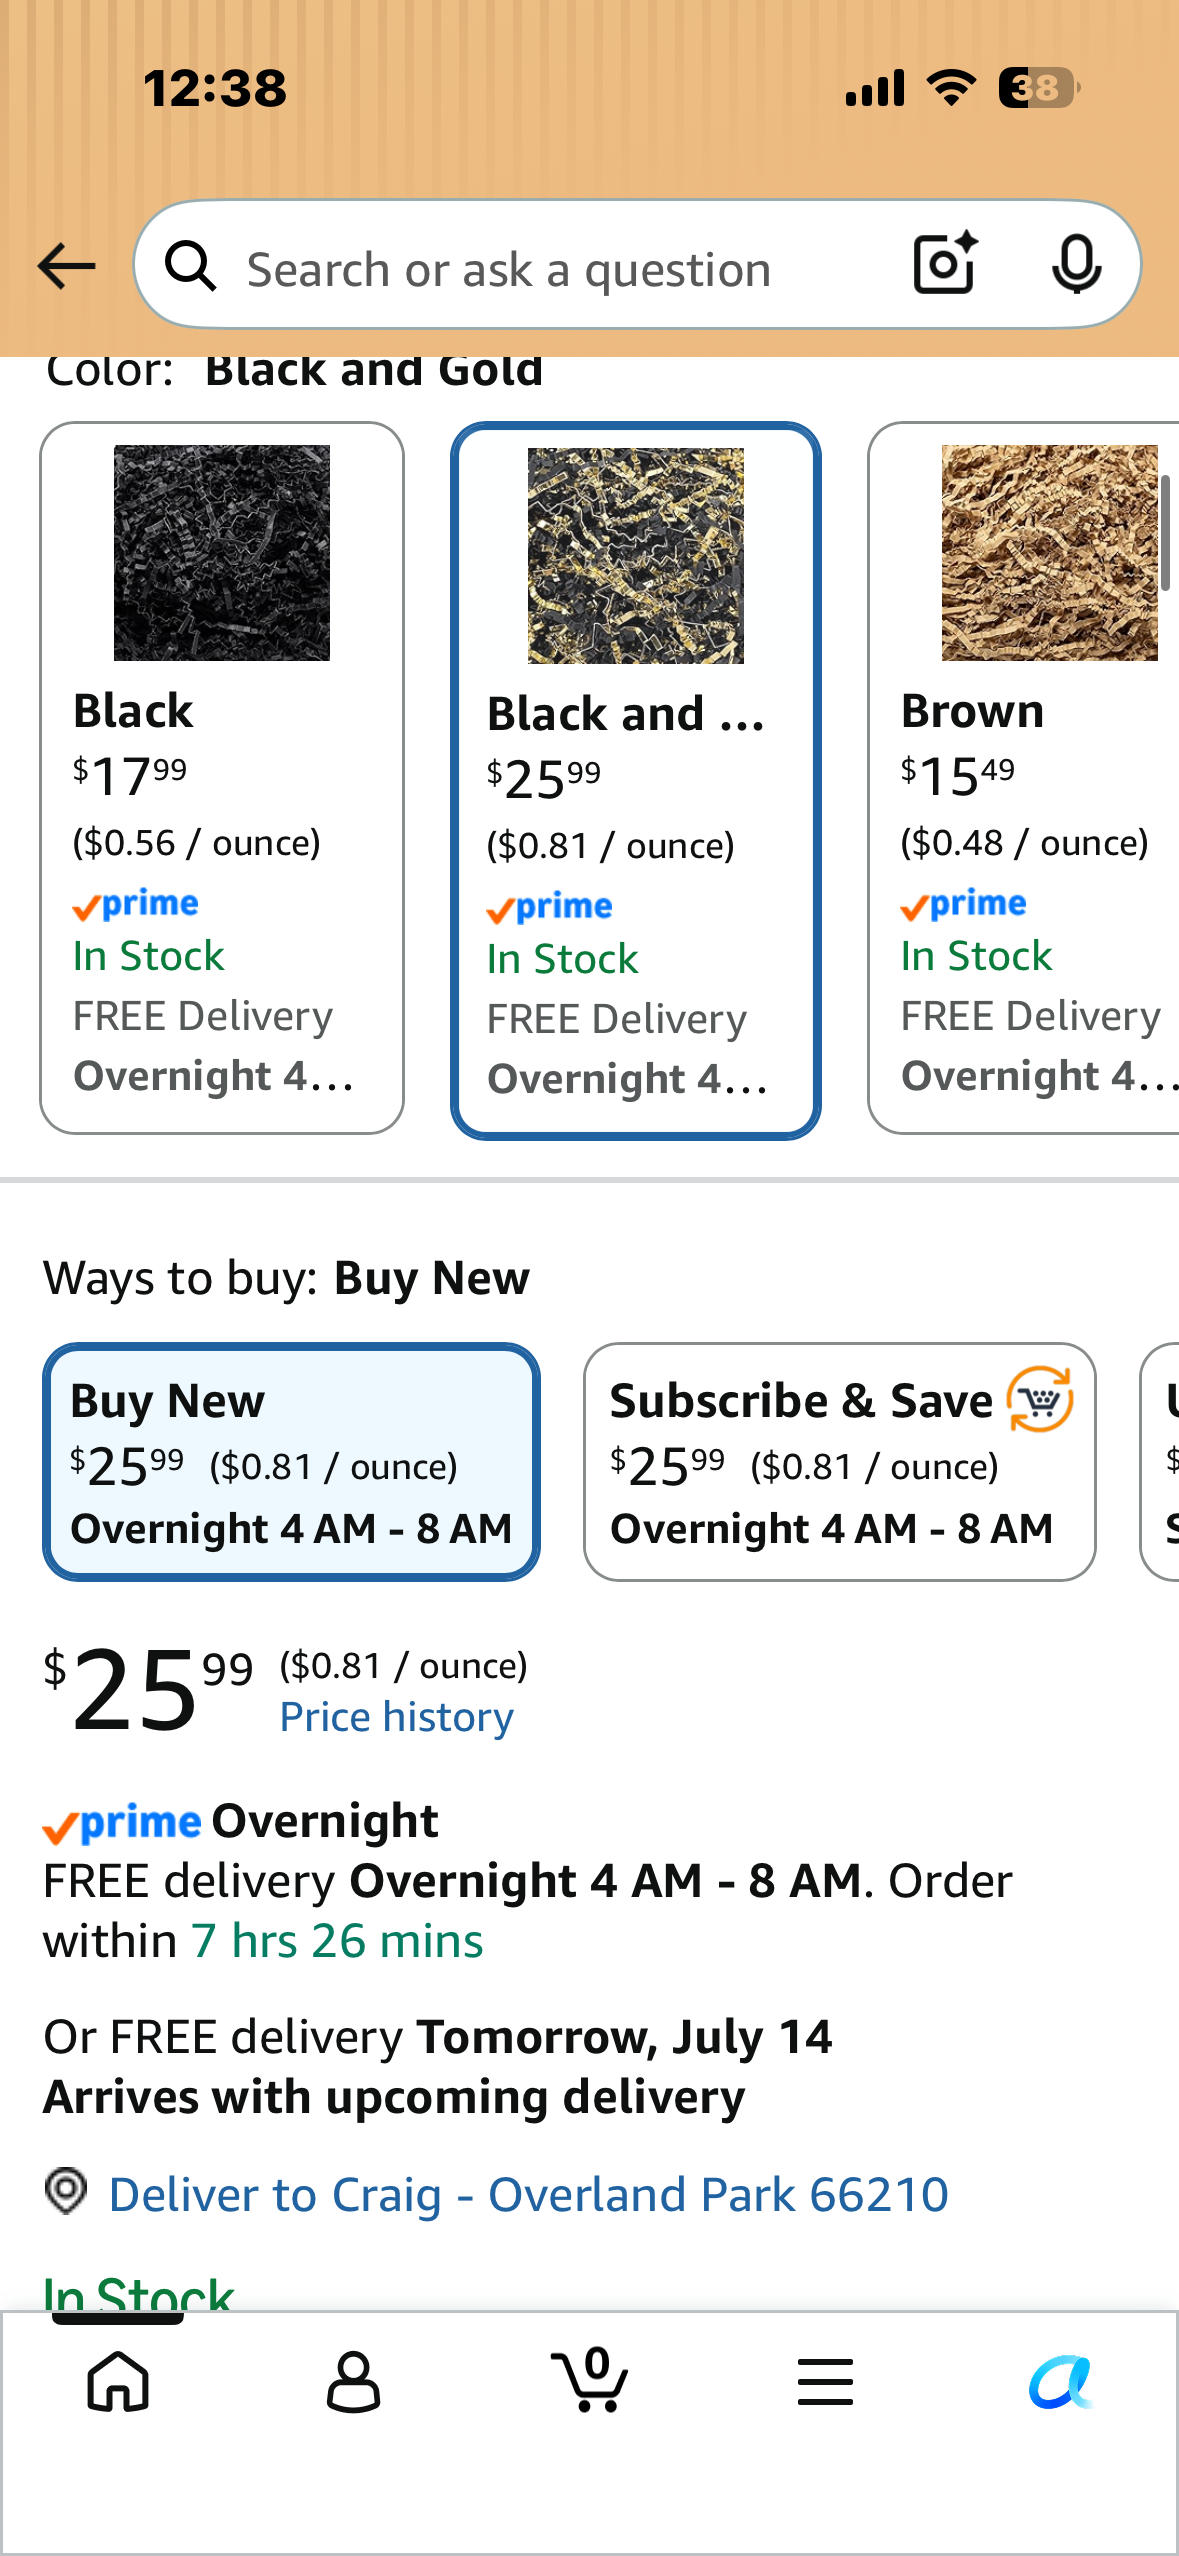
Task: Tap the delivery location pin icon
Action: (66, 2190)
